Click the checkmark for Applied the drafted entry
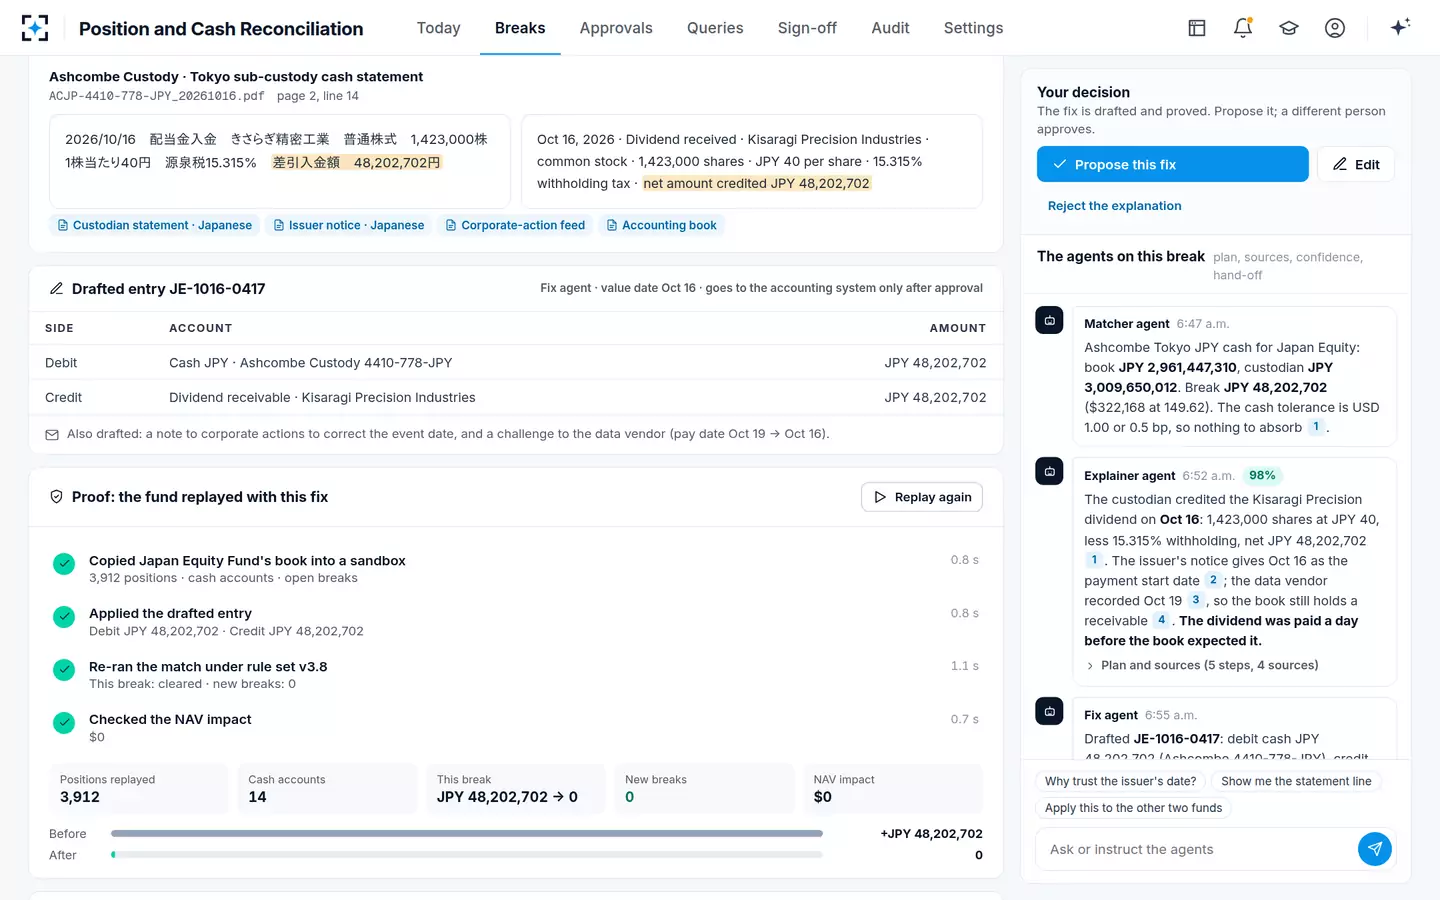This screenshot has height=900, width=1440. coord(64,617)
